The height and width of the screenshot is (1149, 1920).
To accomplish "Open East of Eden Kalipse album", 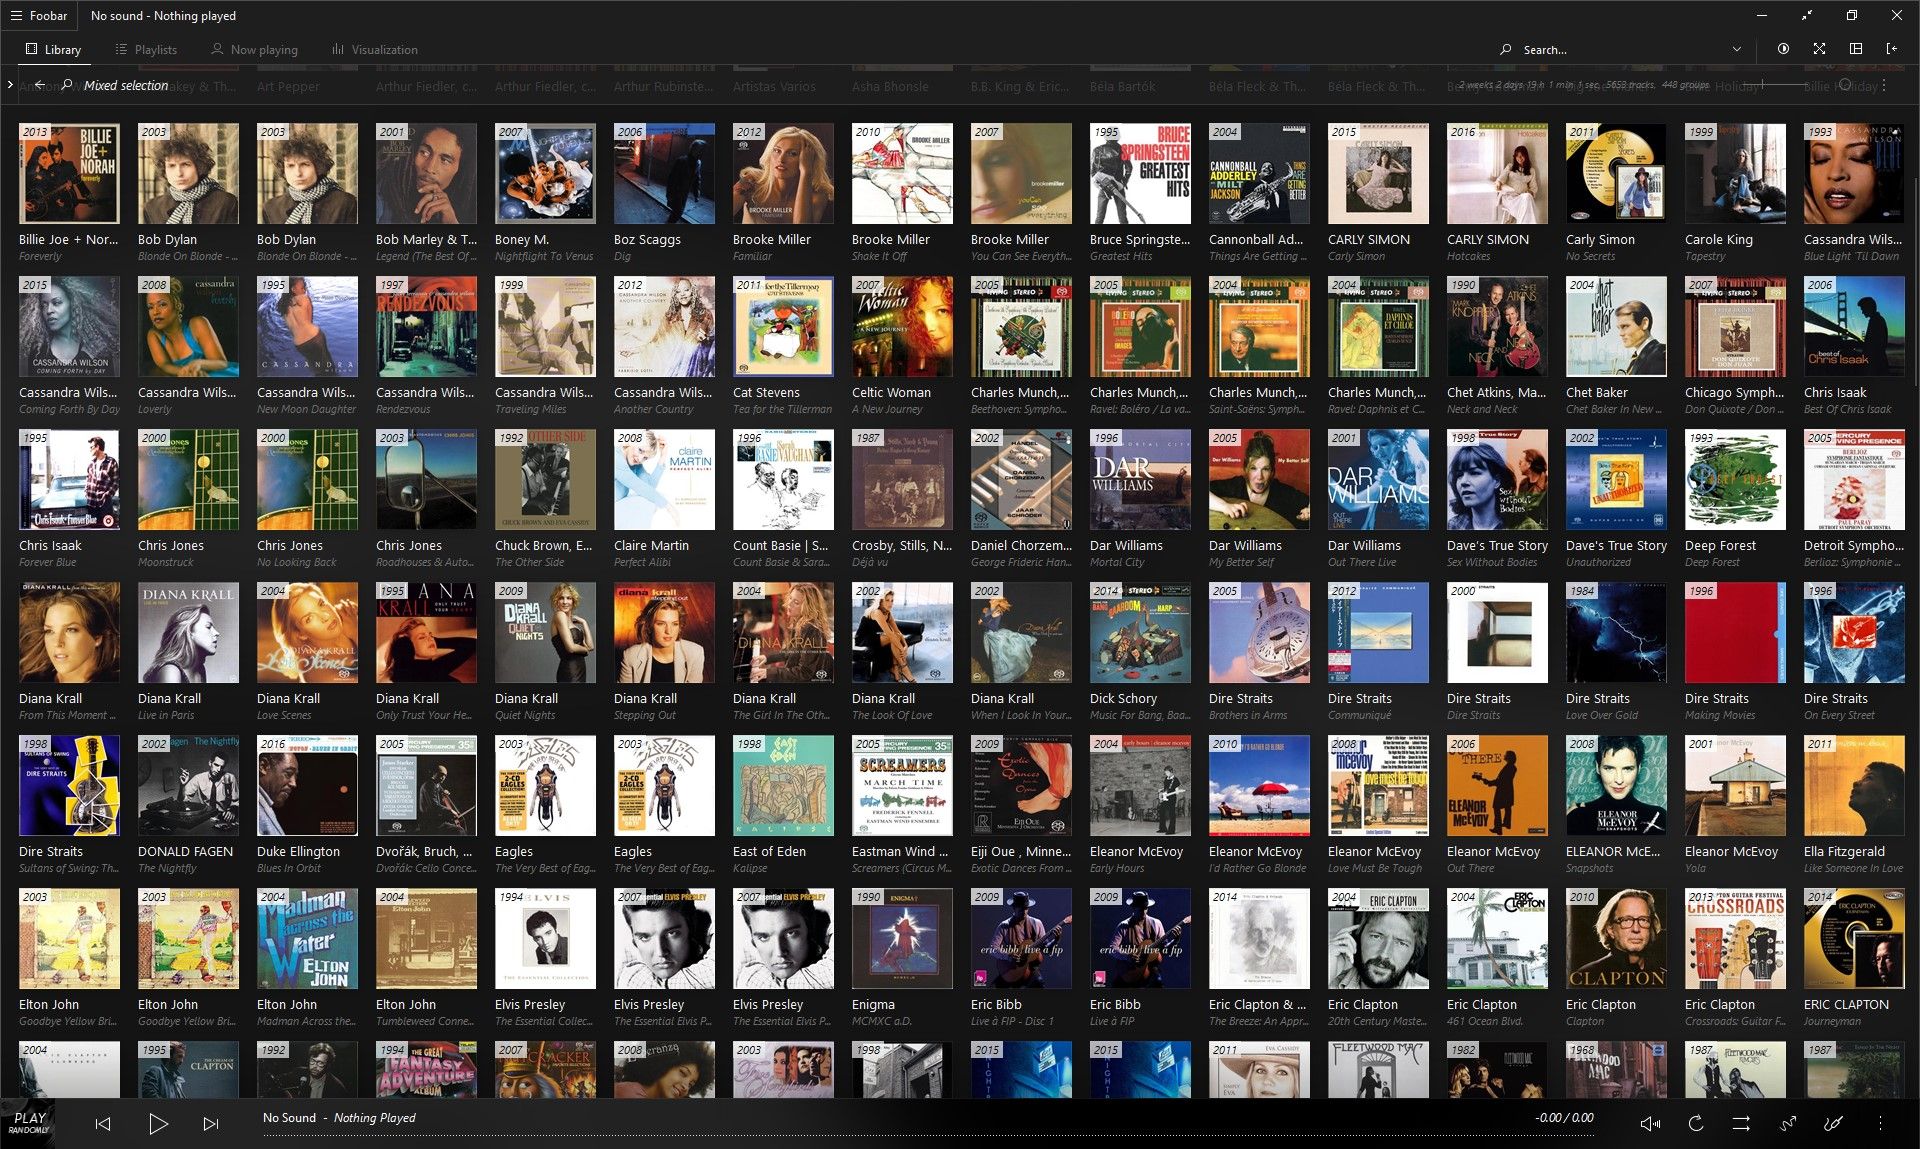I will click(783, 785).
